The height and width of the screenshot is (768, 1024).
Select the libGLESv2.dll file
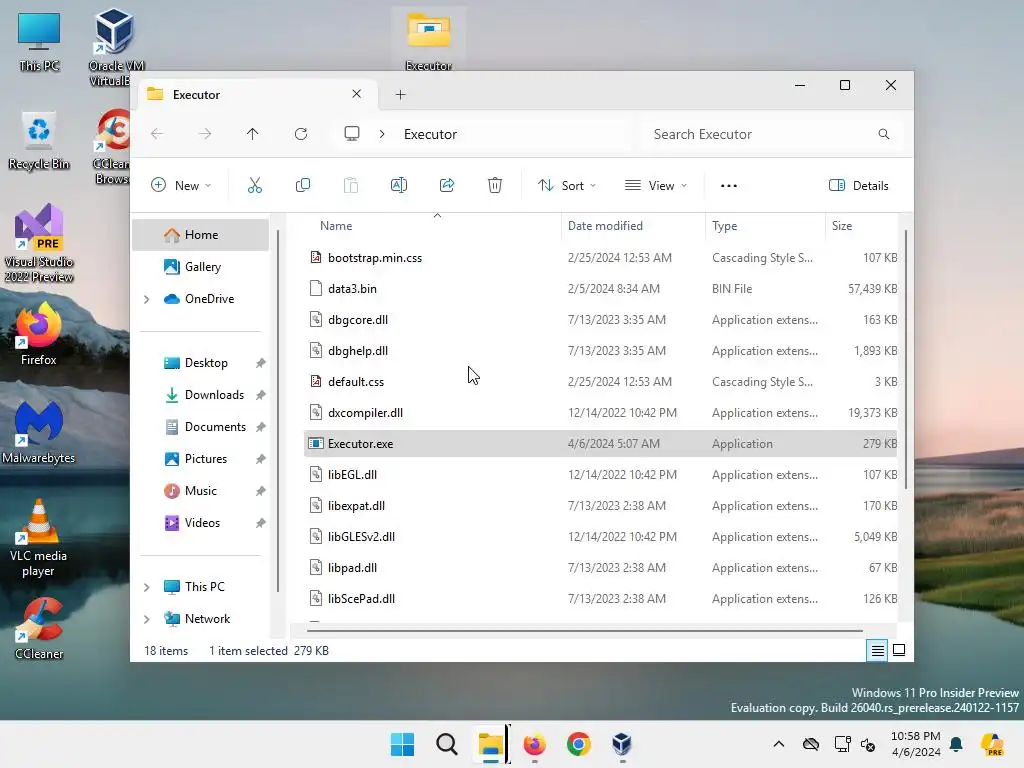(601, 537)
